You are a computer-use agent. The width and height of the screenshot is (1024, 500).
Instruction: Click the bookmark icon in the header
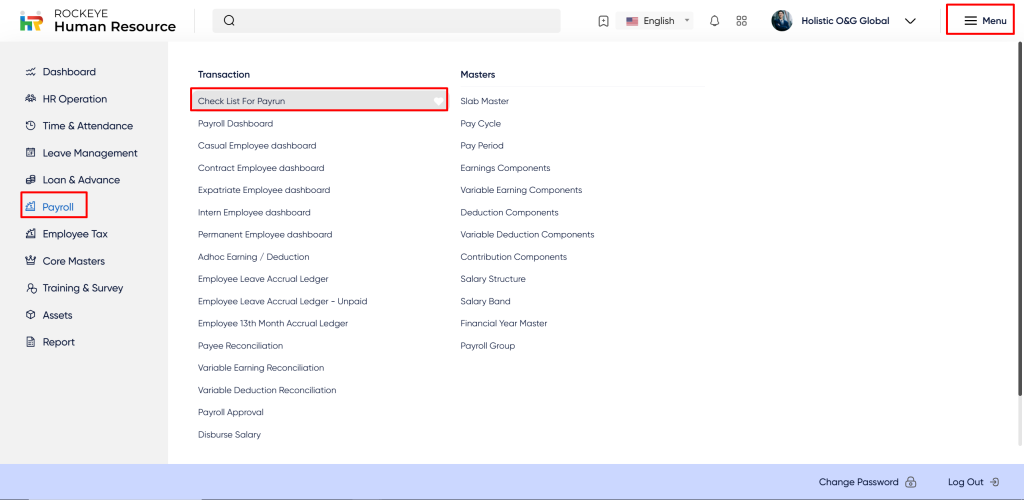pyautogui.click(x=603, y=21)
